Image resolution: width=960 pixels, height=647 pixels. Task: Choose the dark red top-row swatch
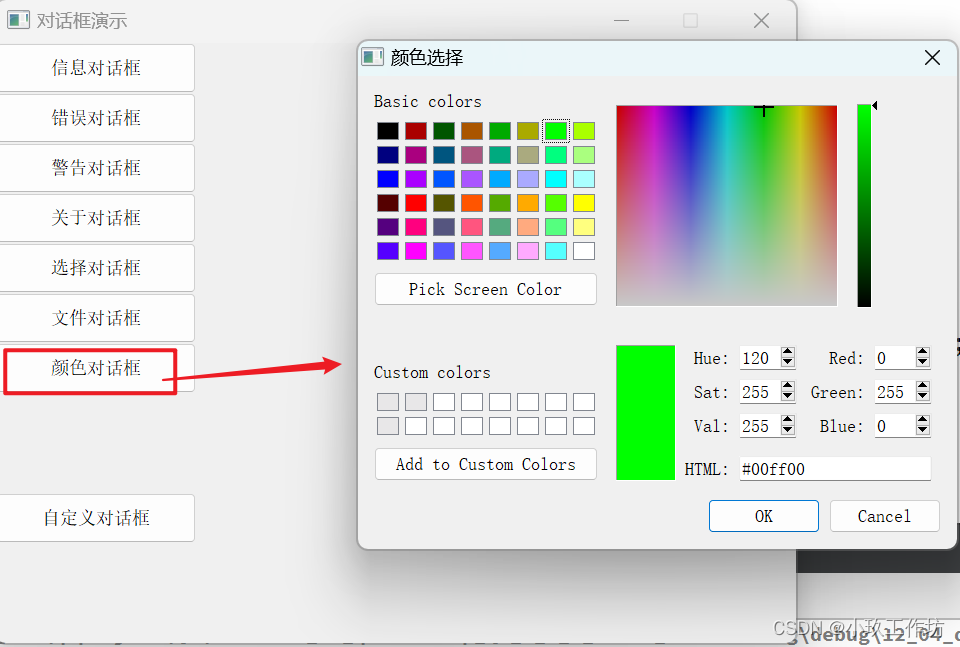pyautogui.click(x=416, y=131)
